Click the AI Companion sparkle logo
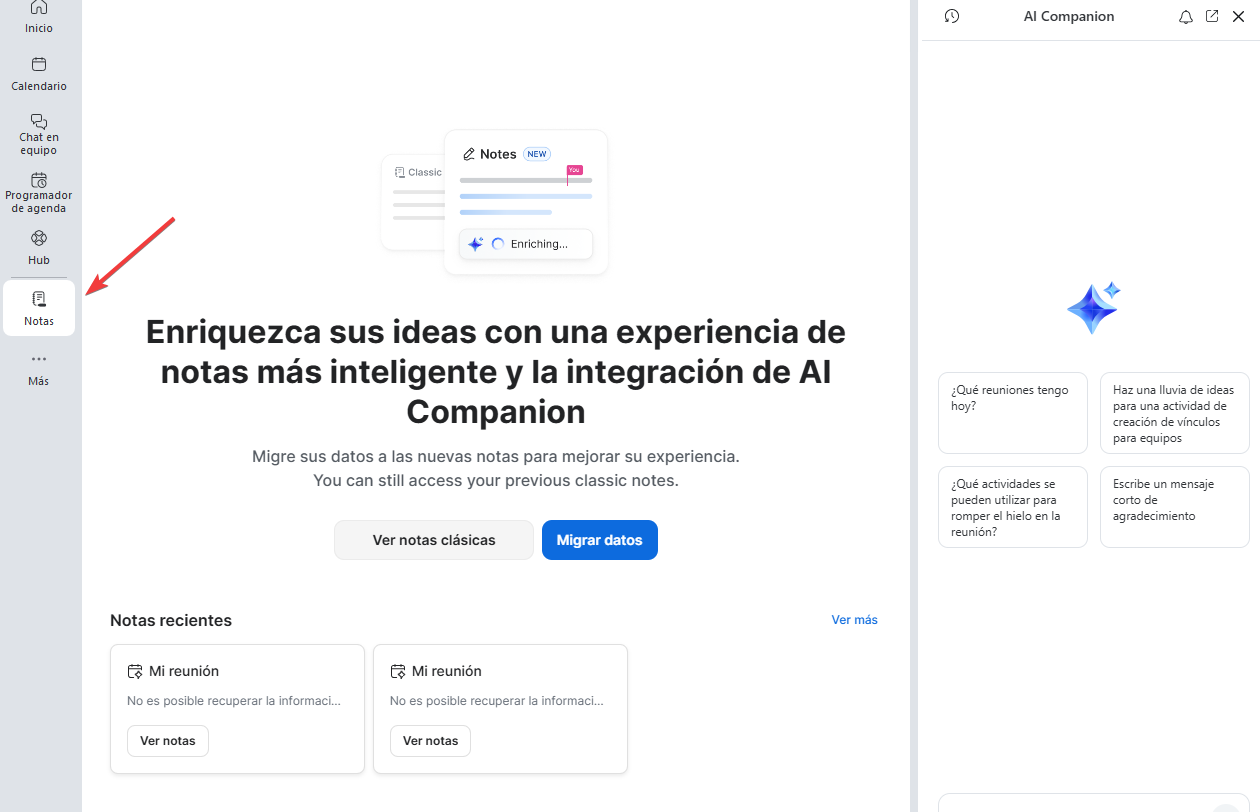 pyautogui.click(x=1094, y=307)
